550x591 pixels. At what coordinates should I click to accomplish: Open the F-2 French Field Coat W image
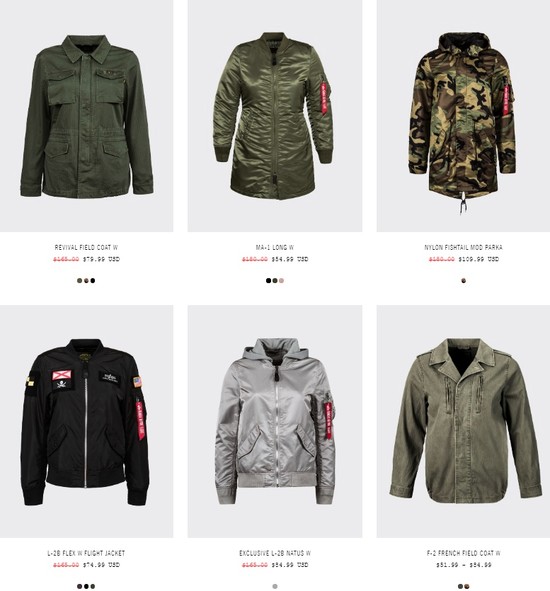click(463, 421)
